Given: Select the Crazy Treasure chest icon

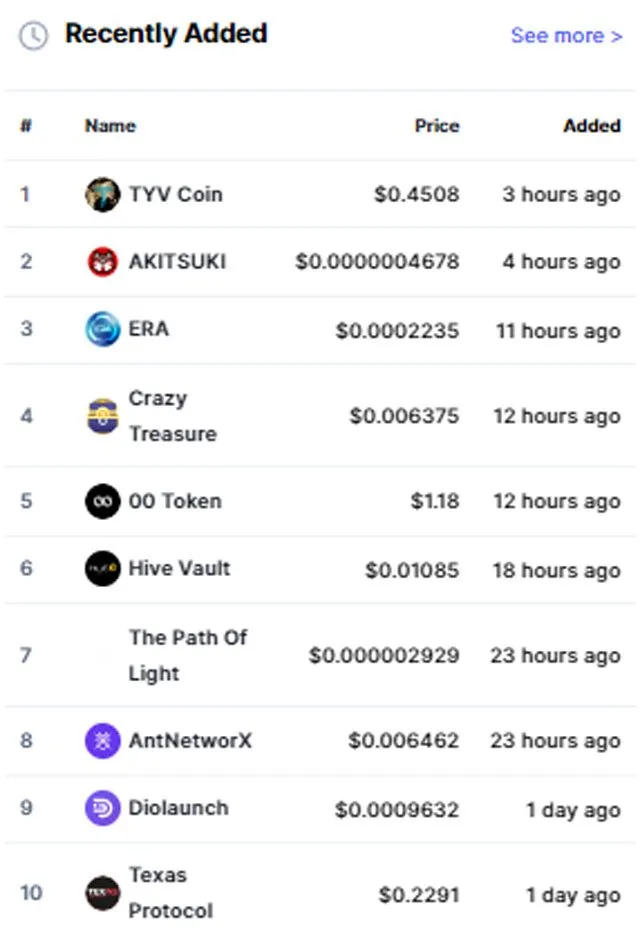Looking at the screenshot, I should [x=102, y=416].
